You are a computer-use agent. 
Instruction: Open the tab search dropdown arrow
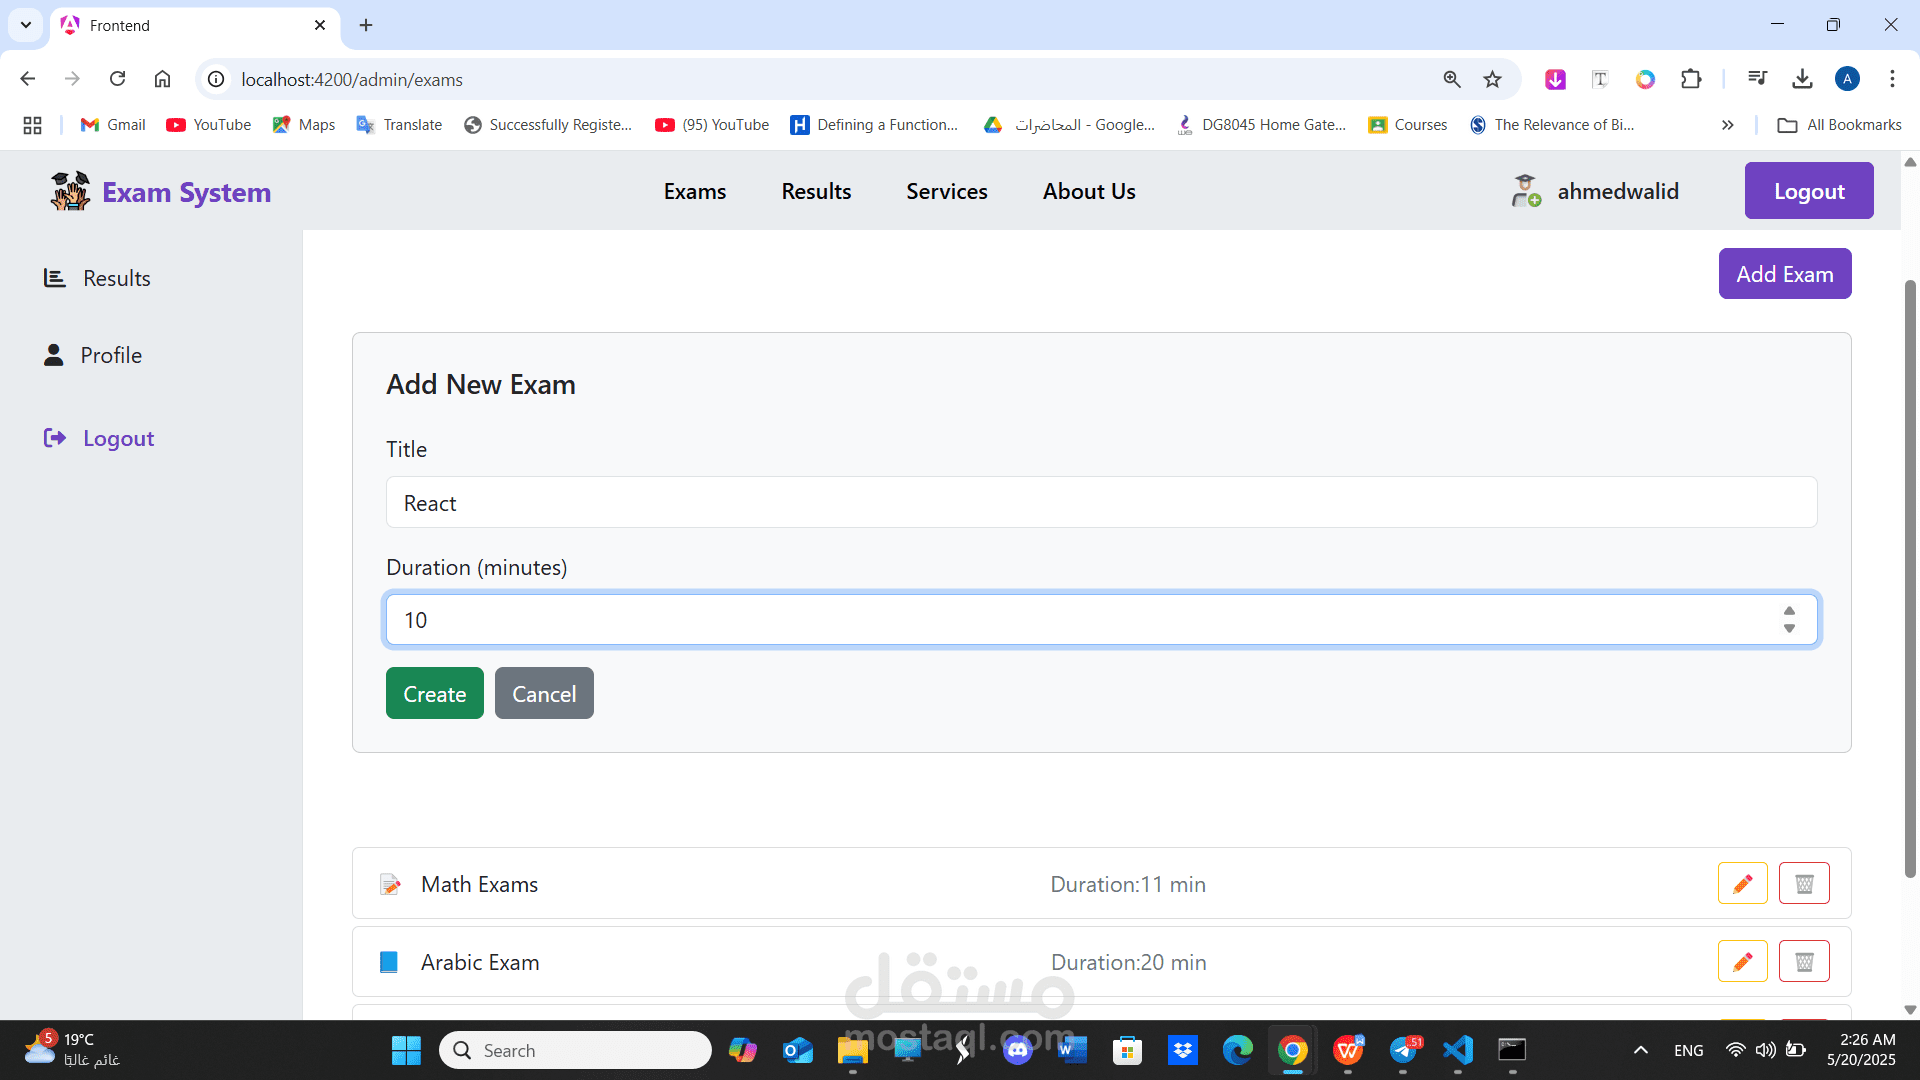point(26,25)
